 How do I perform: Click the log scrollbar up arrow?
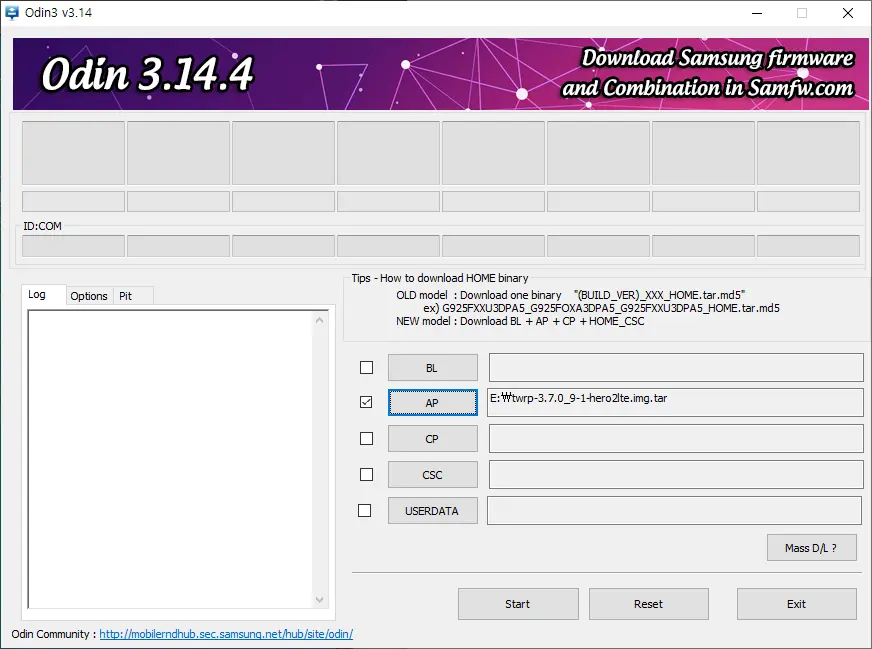(x=319, y=320)
